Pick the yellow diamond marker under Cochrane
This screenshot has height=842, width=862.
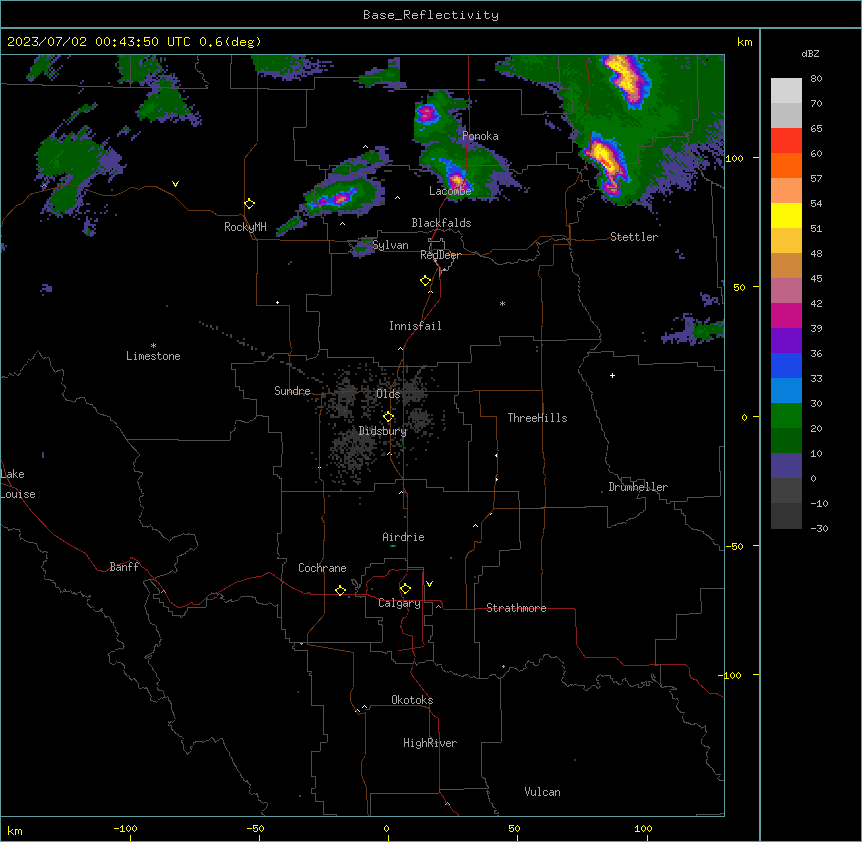point(340,590)
